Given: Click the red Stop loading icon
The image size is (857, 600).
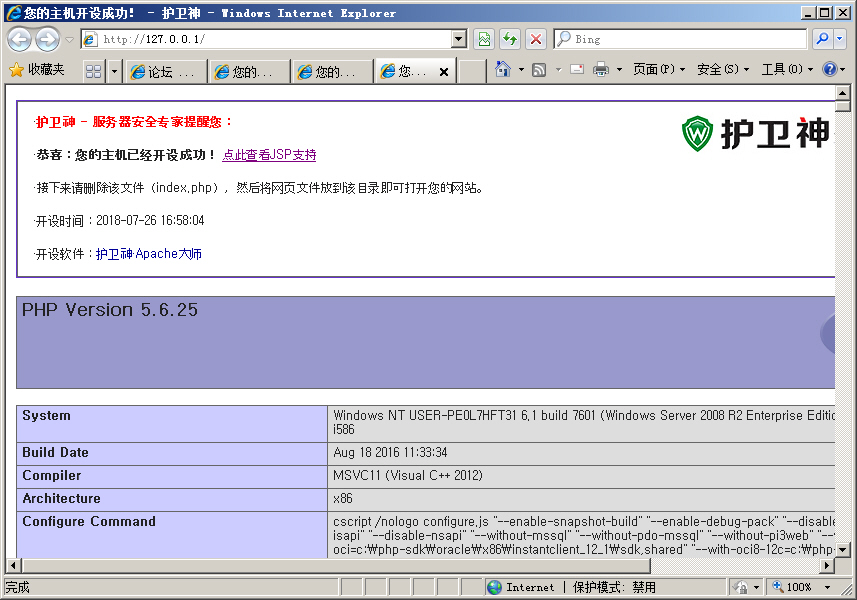Looking at the screenshot, I should [536, 39].
